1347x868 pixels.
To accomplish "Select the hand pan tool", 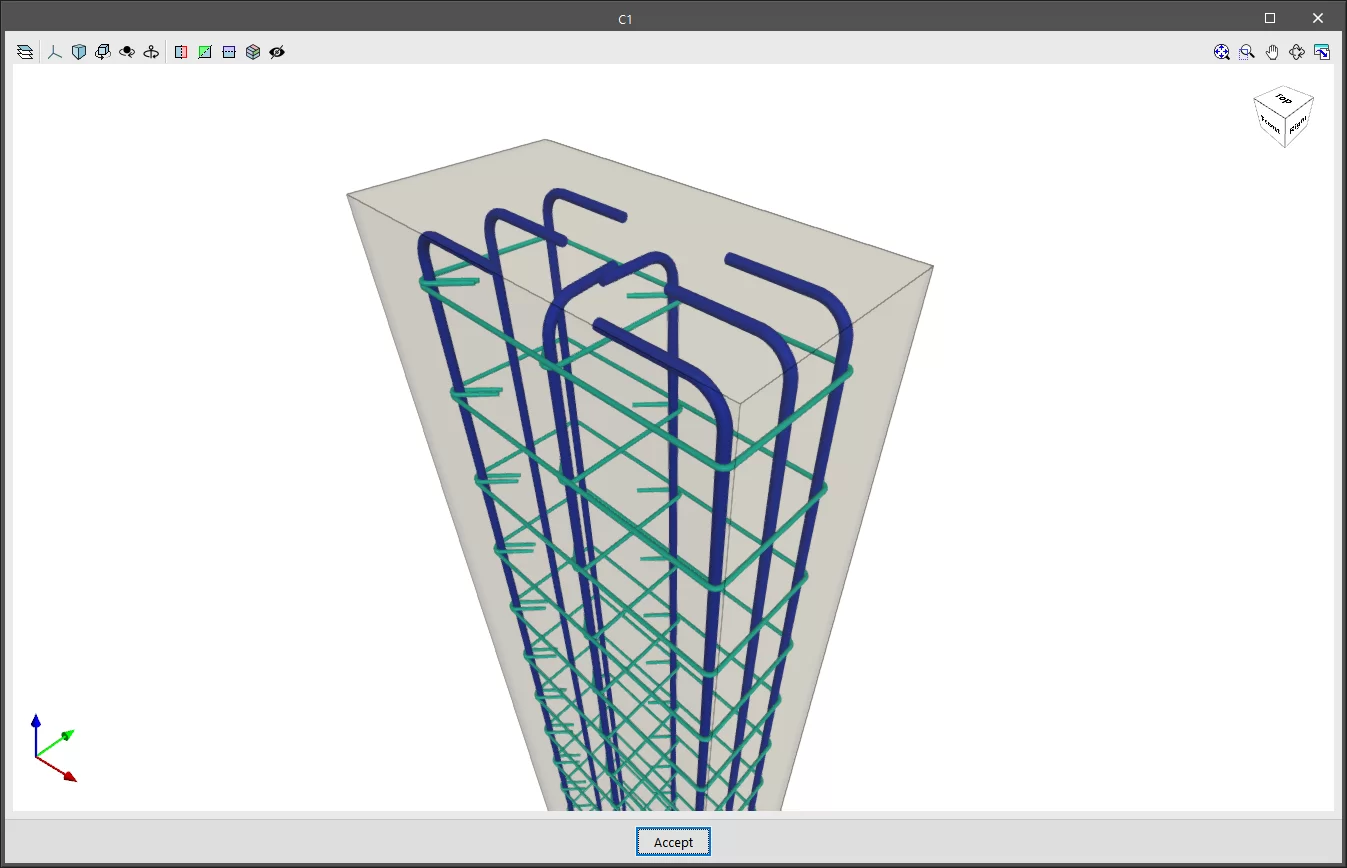I will click(1272, 52).
